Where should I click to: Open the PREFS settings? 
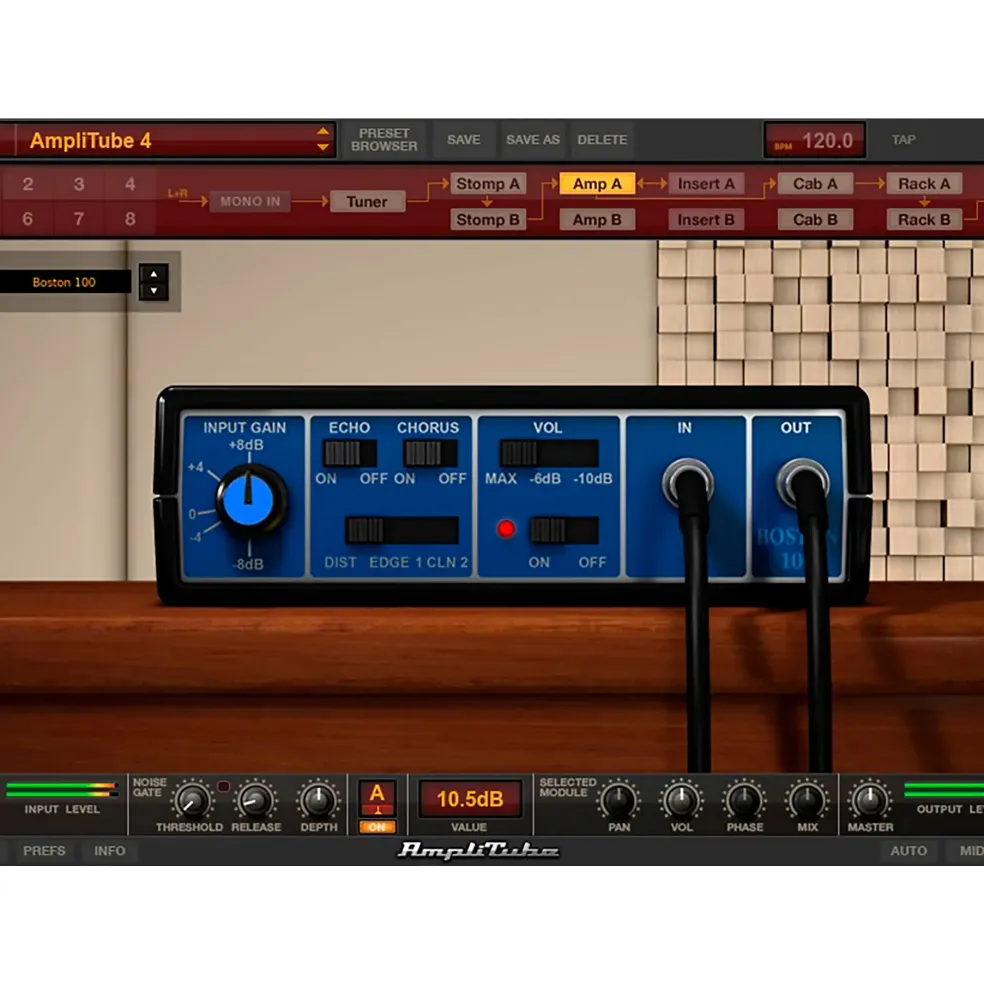point(44,851)
